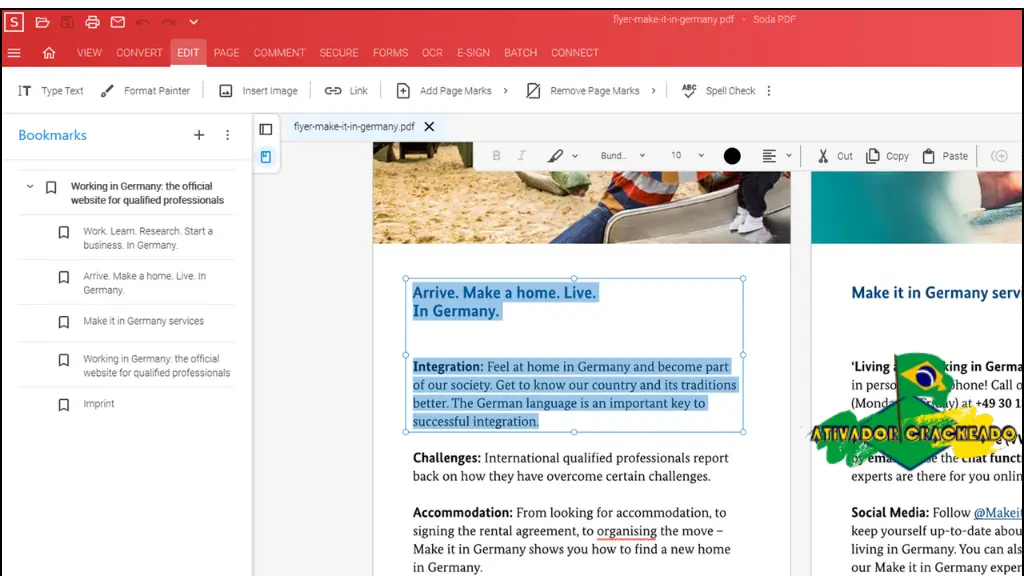
Task: Open the CONNECT tab
Action: (575, 53)
